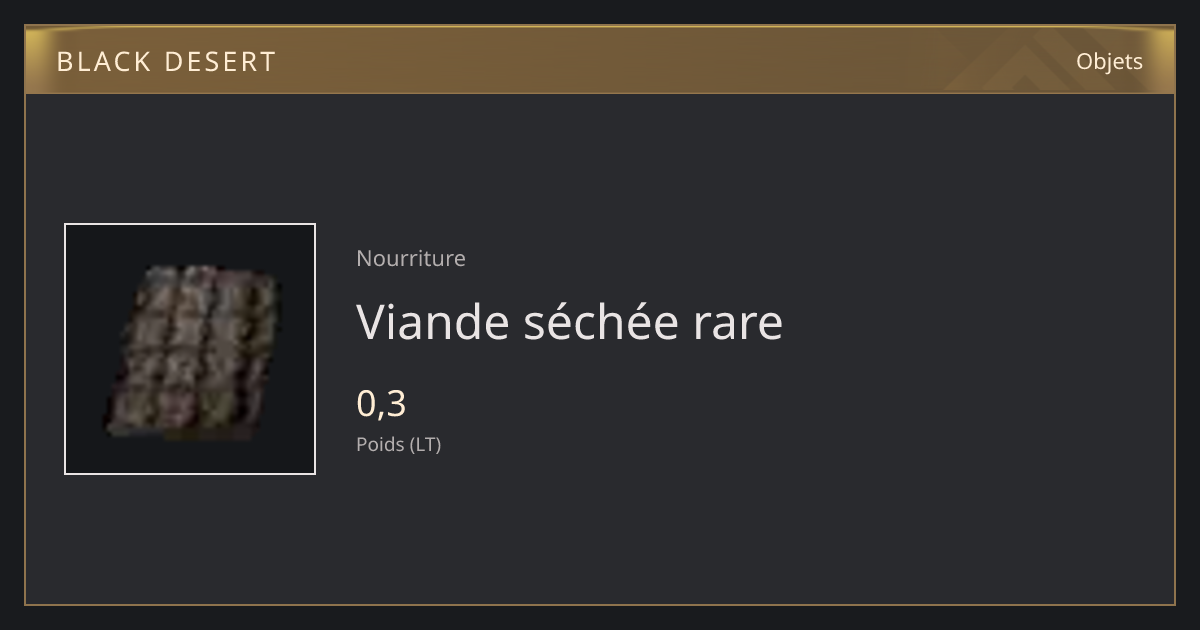This screenshot has height=630, width=1200.
Task: Select the Nourriture category label
Action: click(411, 258)
